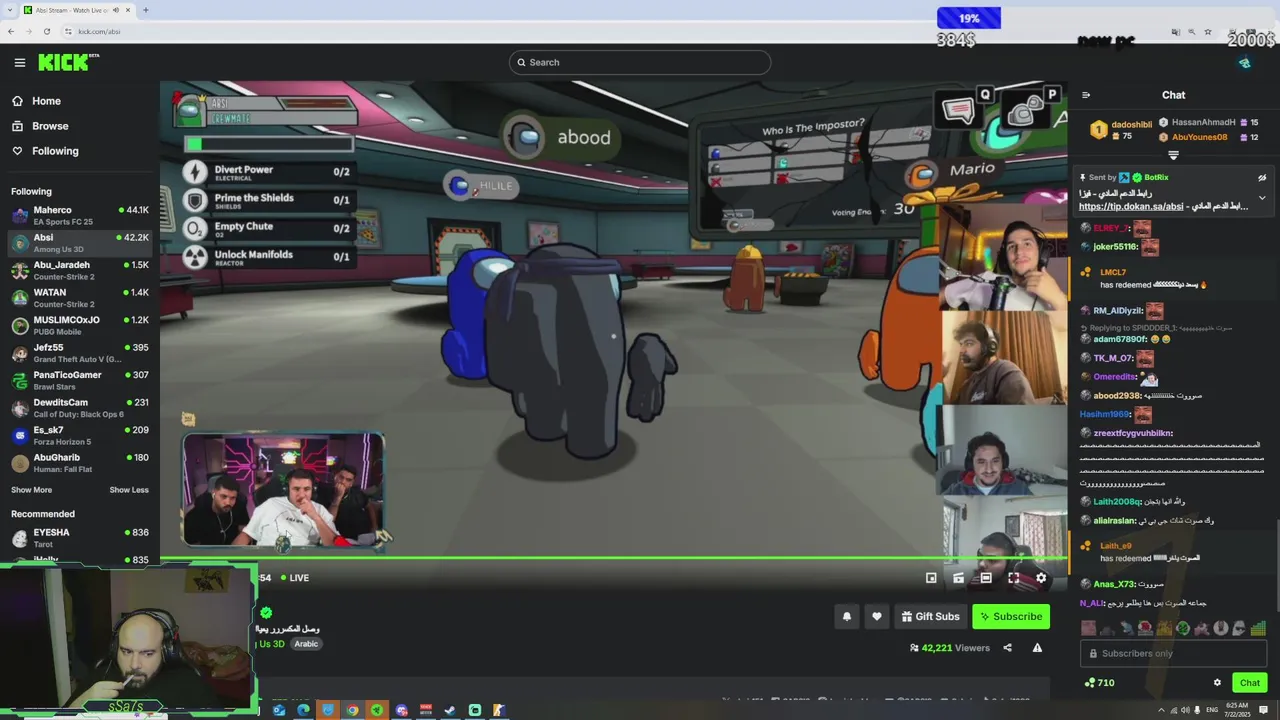Share the stream via share icon
1280x720 pixels.
click(1007, 648)
